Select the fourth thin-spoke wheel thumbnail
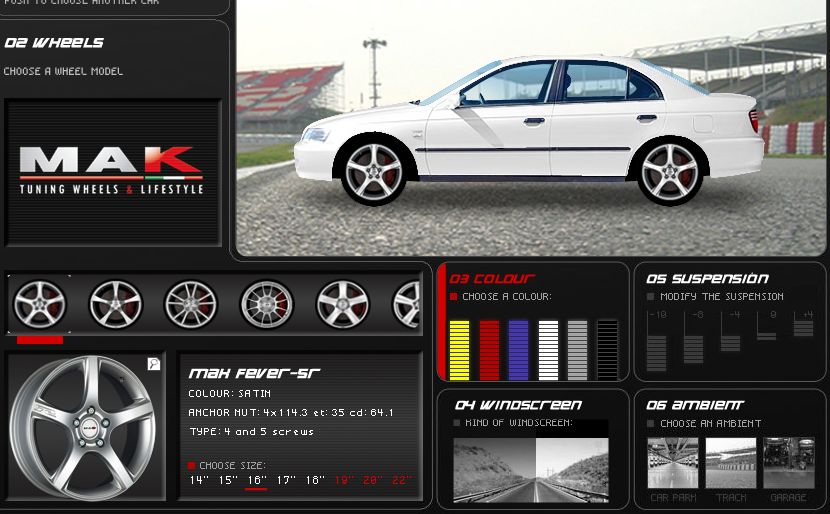This screenshot has width=830, height=514. pos(267,303)
